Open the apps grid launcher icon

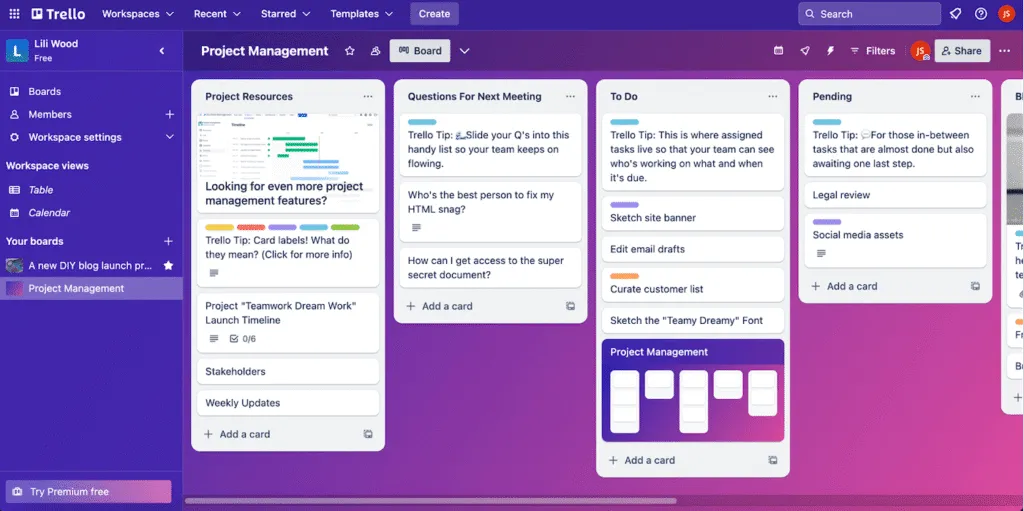pos(14,14)
